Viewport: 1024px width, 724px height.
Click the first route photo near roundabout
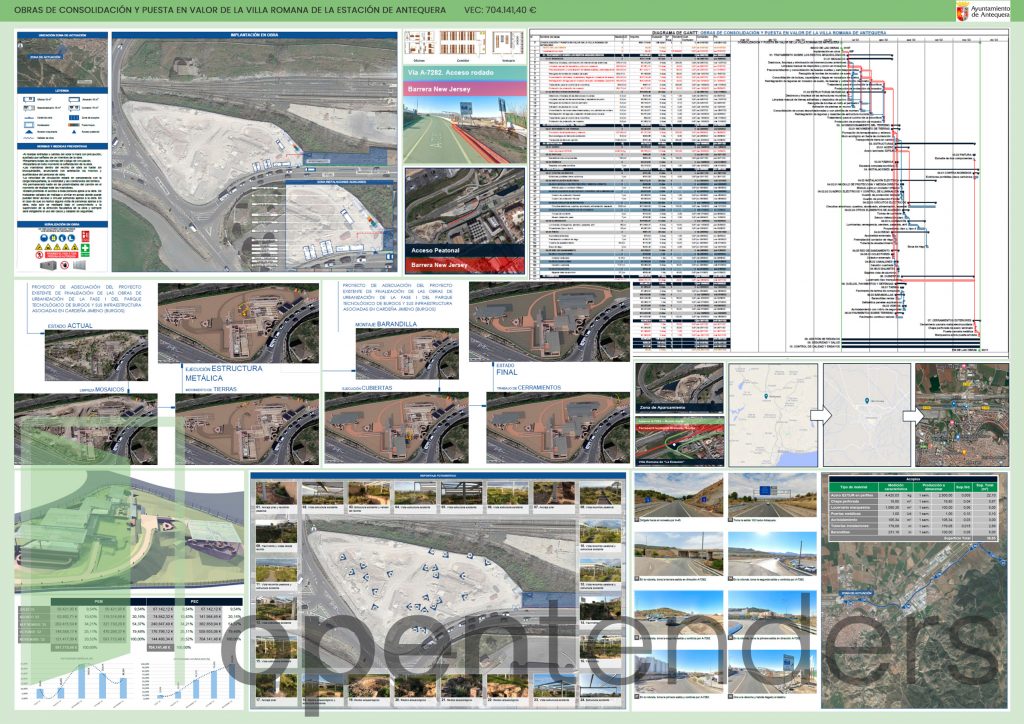pos(679,496)
